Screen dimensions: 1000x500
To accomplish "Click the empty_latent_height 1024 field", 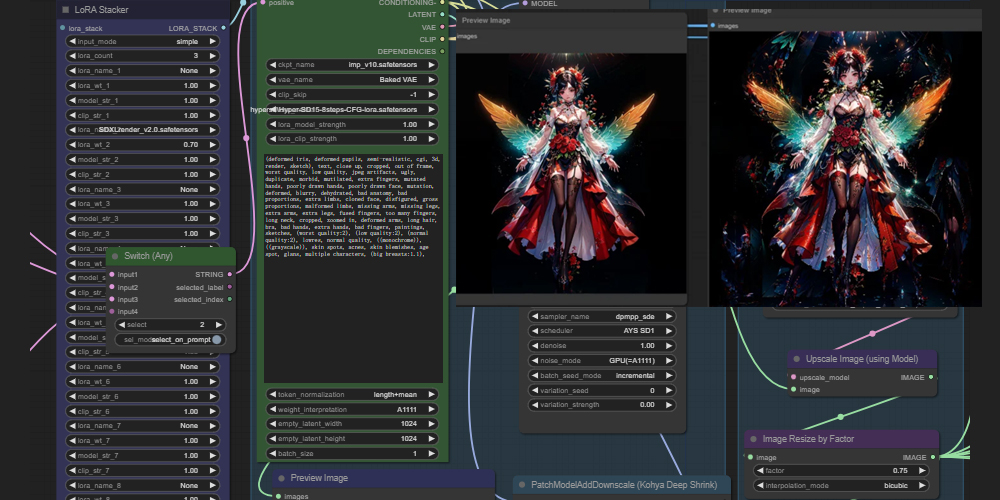I will [352, 439].
